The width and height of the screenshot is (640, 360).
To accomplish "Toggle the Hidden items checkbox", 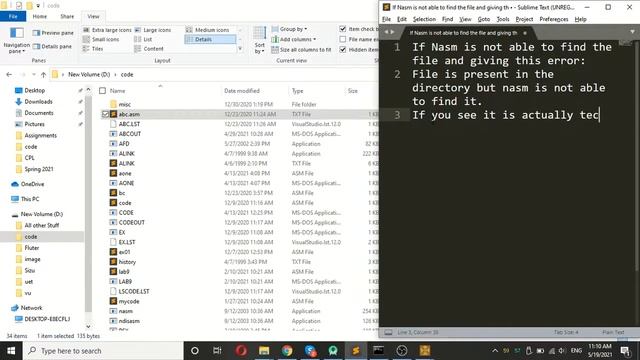I will [343, 49].
